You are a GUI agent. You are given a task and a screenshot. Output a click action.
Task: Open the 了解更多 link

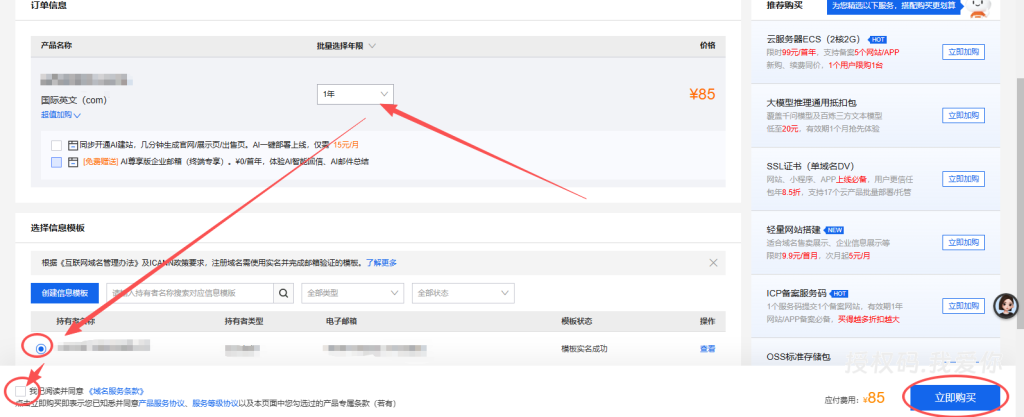[x=381, y=263]
